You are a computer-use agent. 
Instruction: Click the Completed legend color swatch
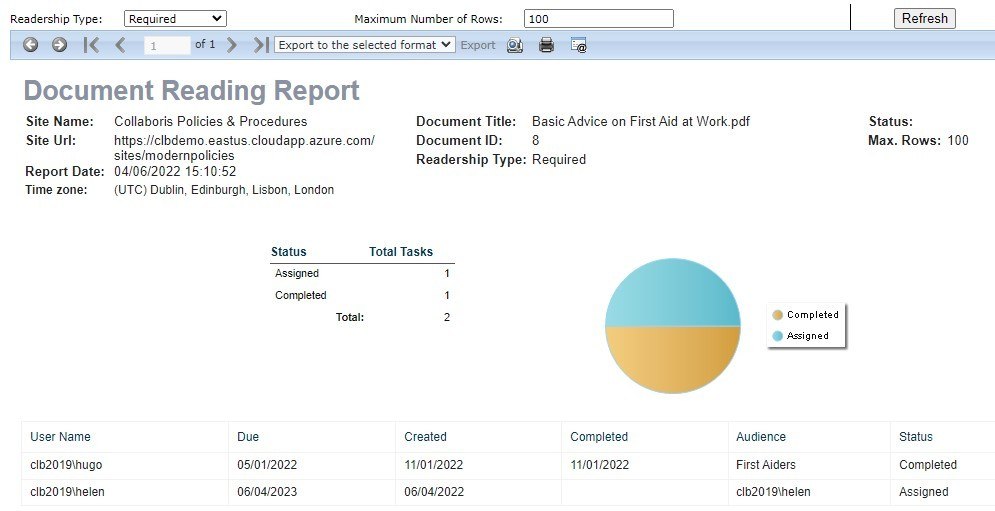click(777, 315)
